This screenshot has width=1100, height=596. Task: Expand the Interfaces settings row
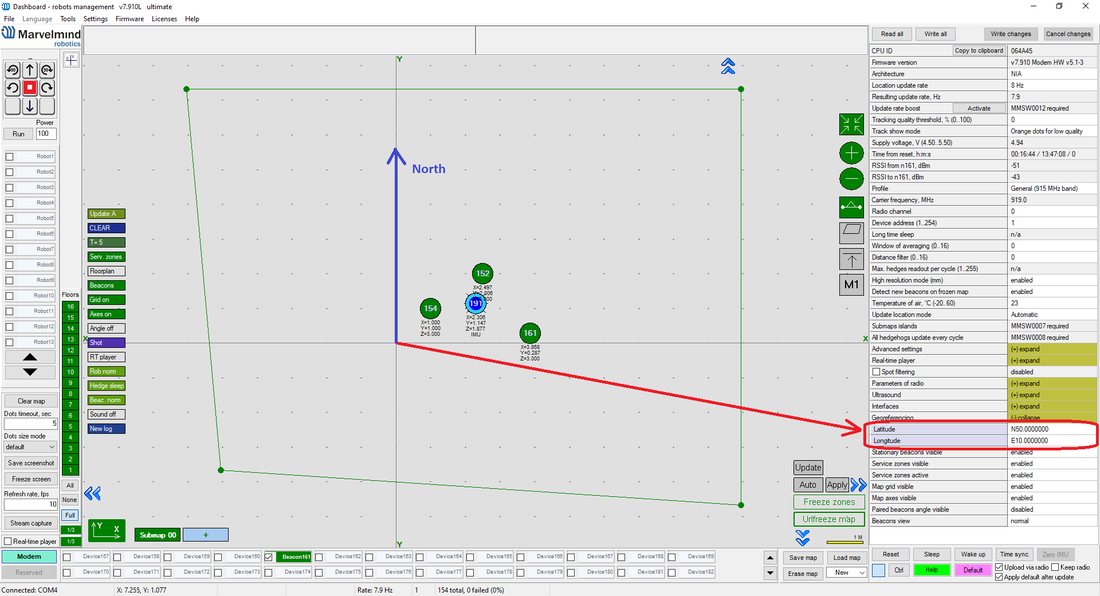click(1052, 407)
